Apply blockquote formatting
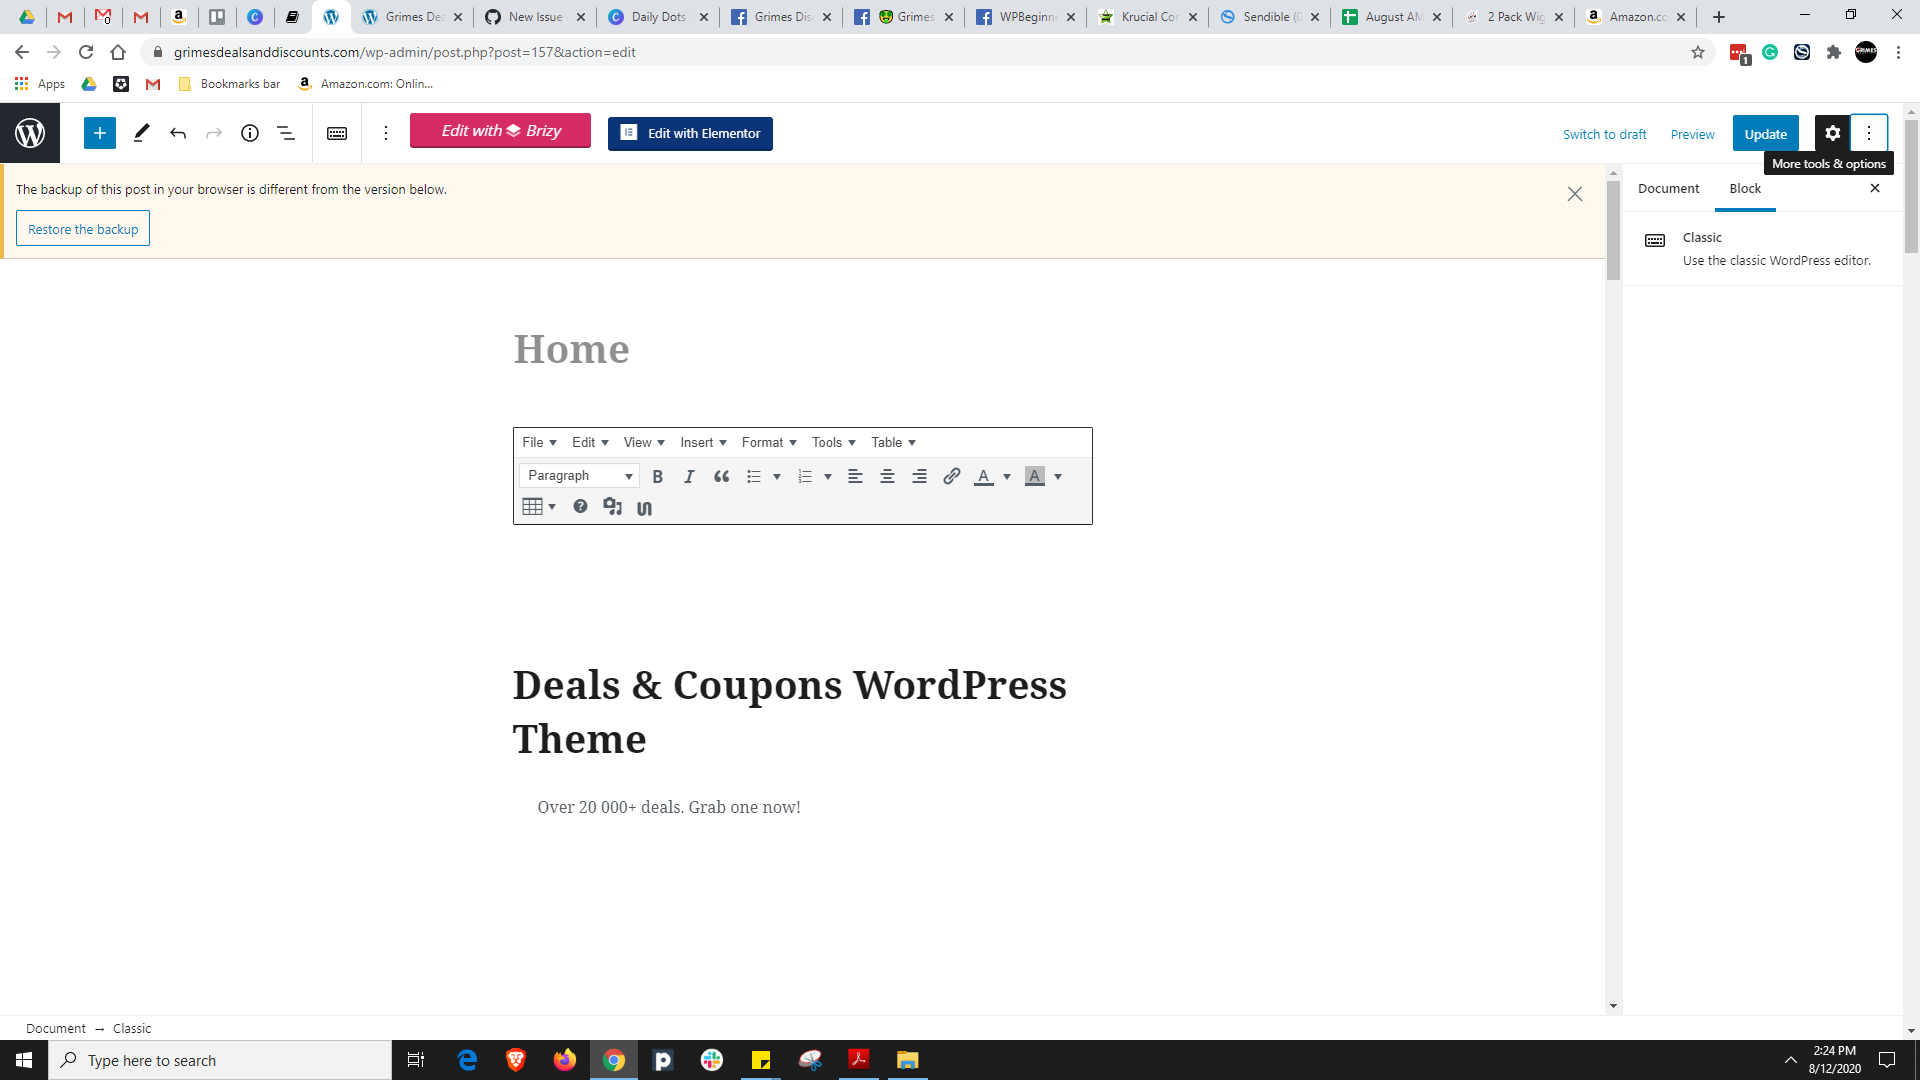The height and width of the screenshot is (1080, 1920). pyautogui.click(x=721, y=477)
